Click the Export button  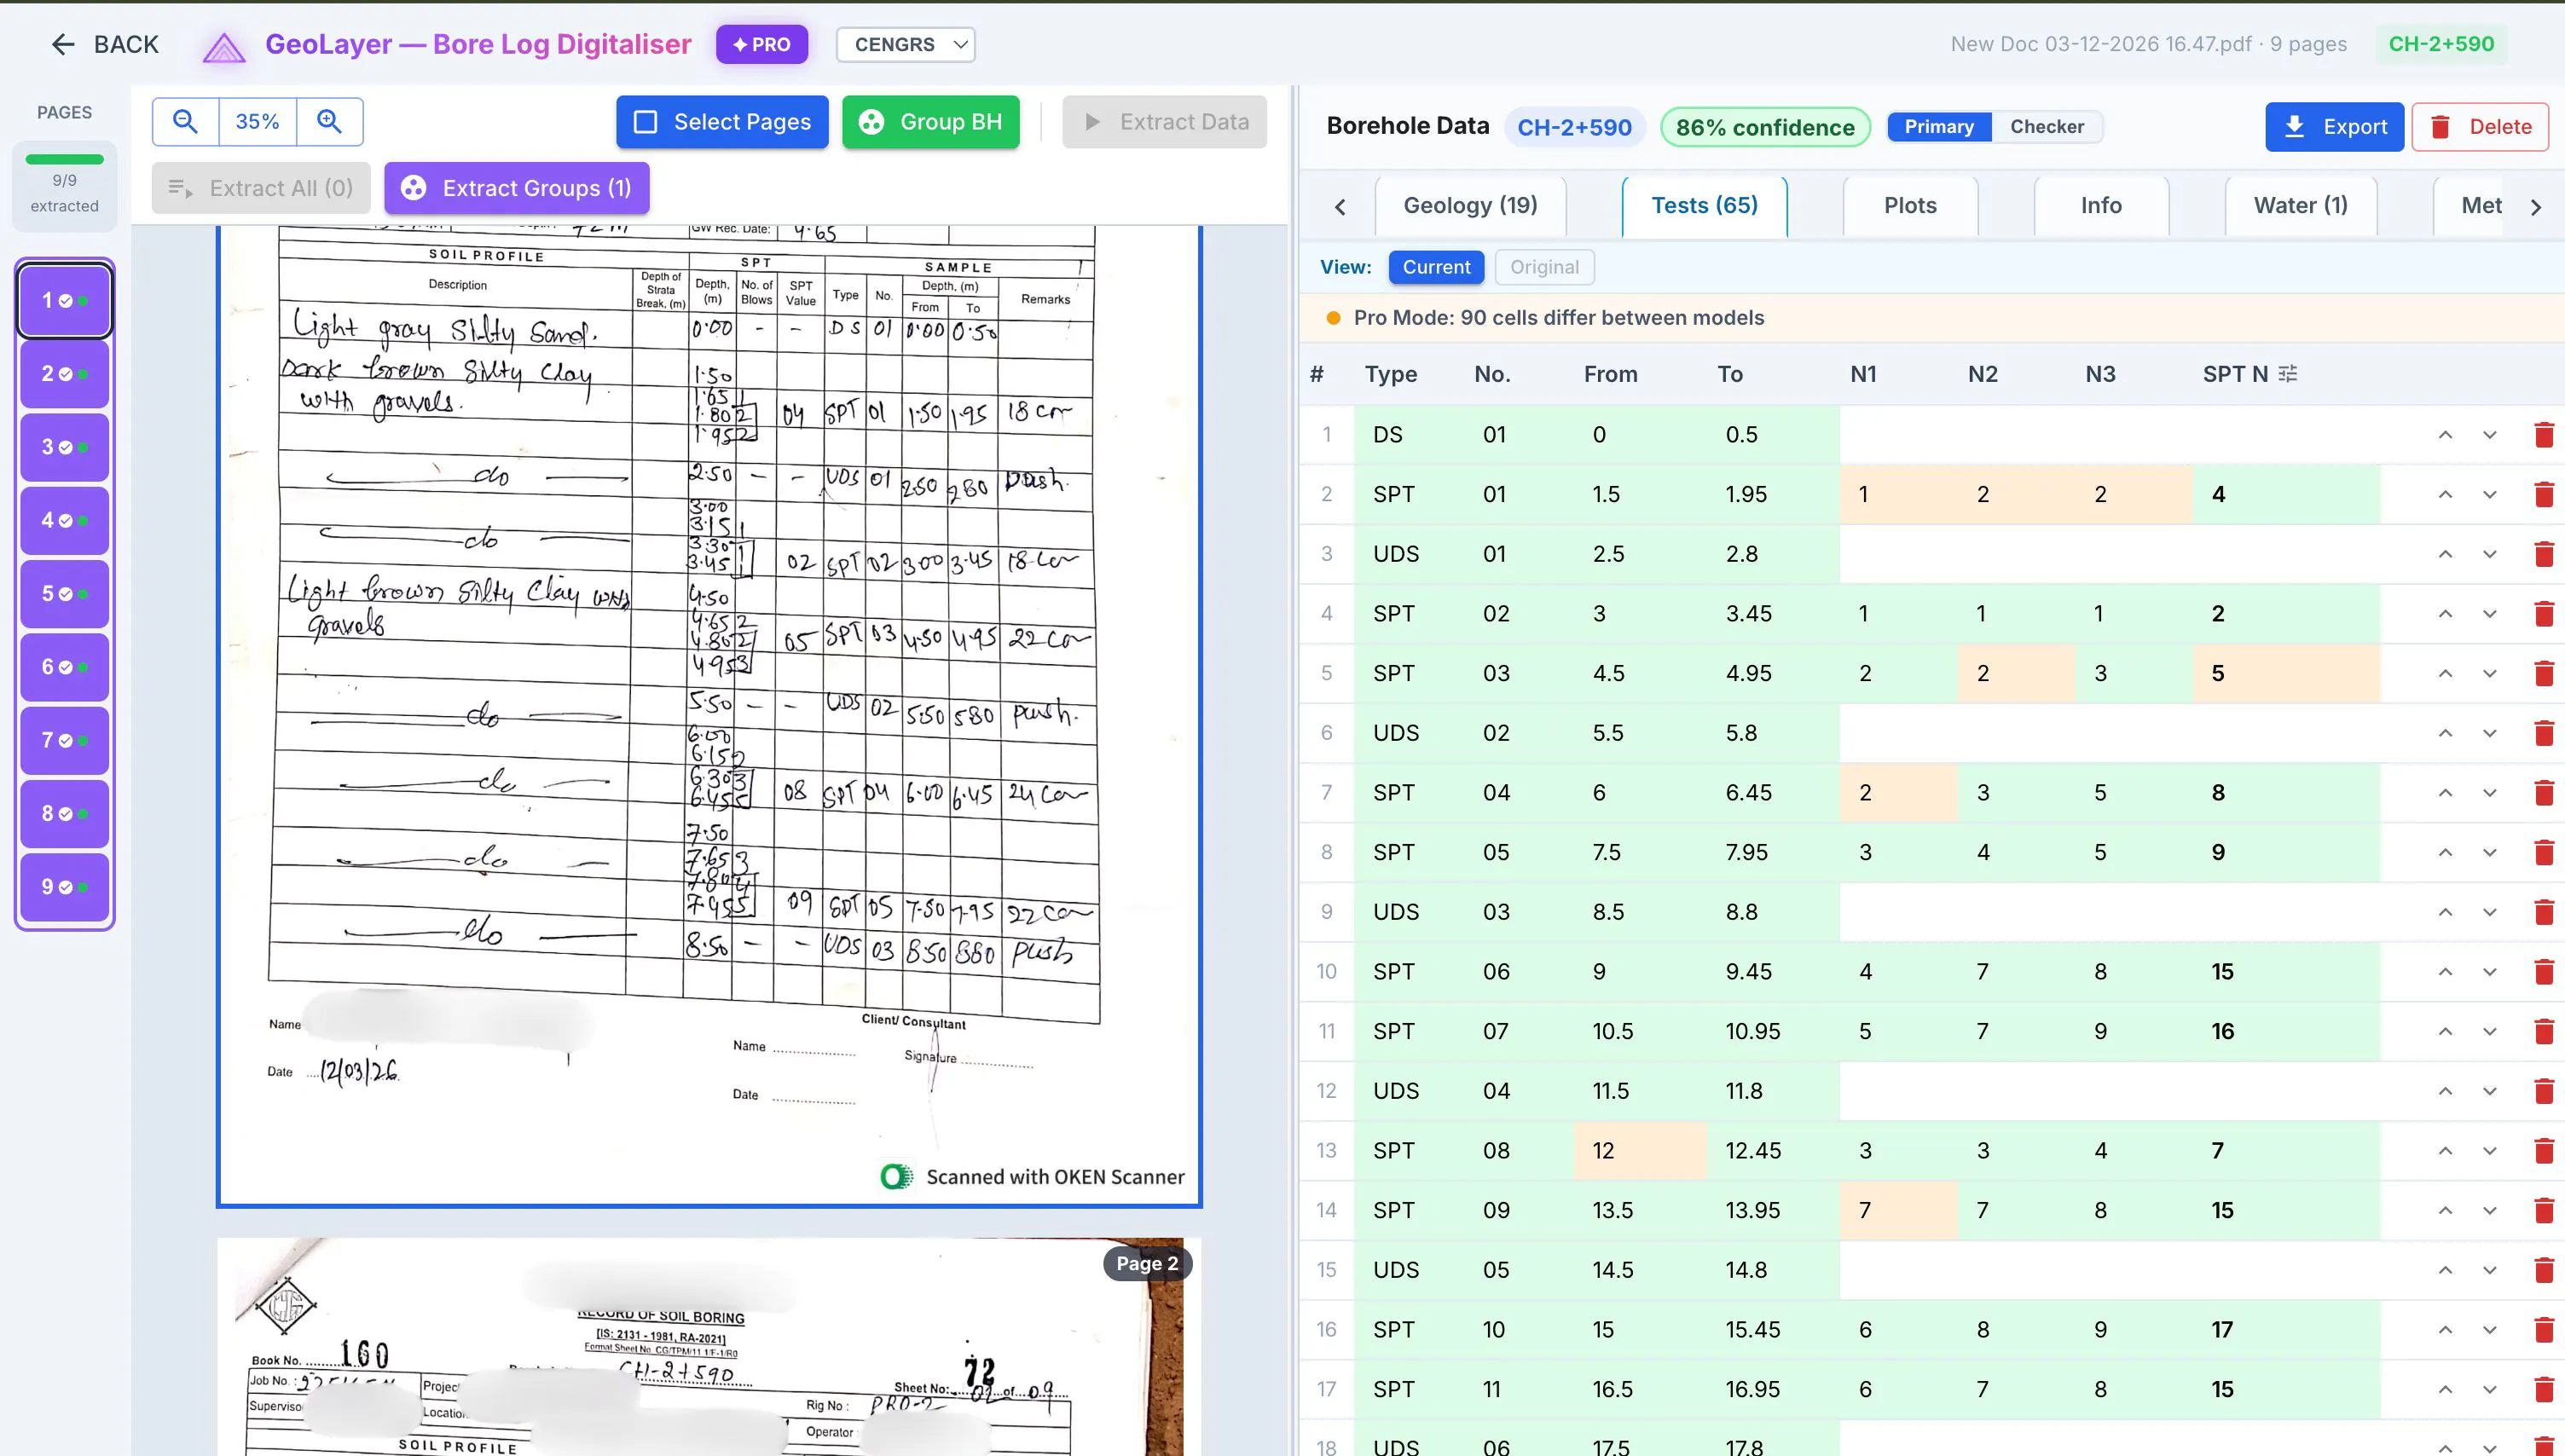[x=2334, y=127]
